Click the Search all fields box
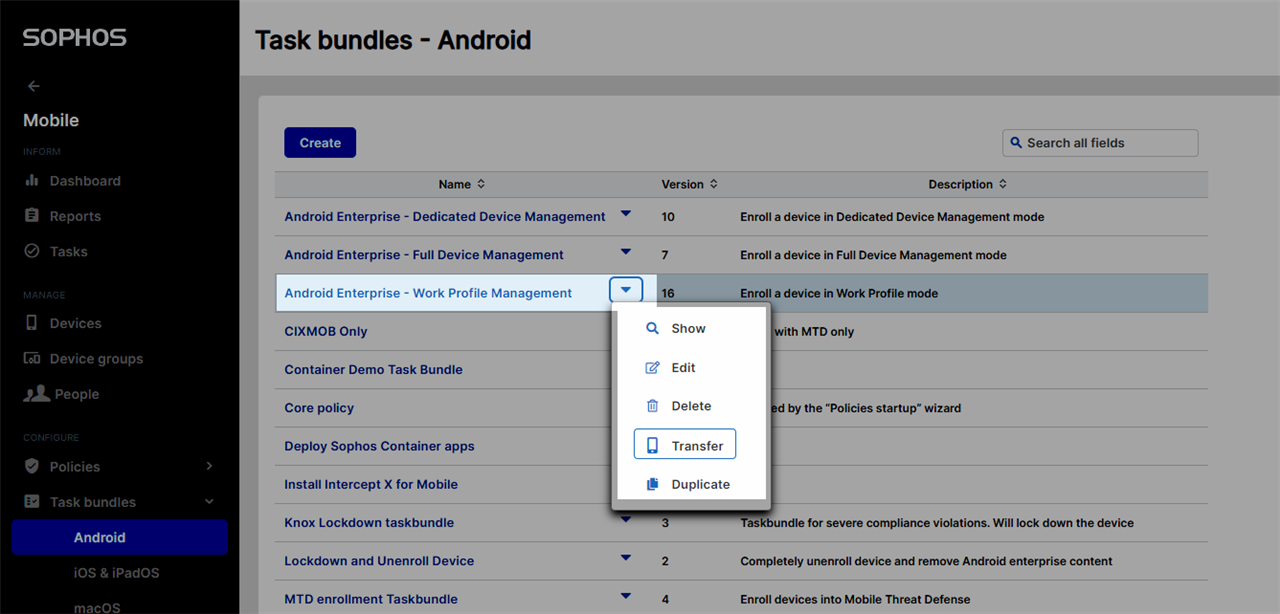 tap(1100, 143)
